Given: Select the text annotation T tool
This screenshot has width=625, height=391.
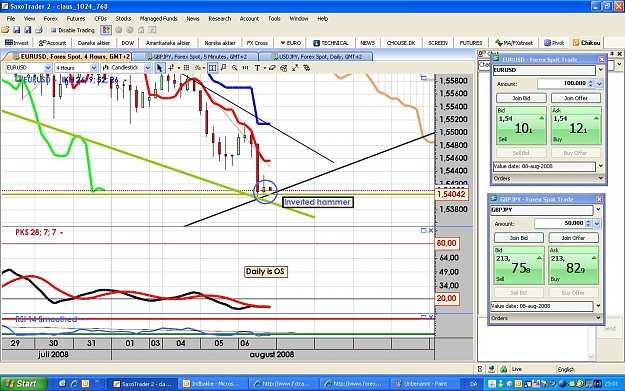Looking at the screenshot, I should [257, 68].
